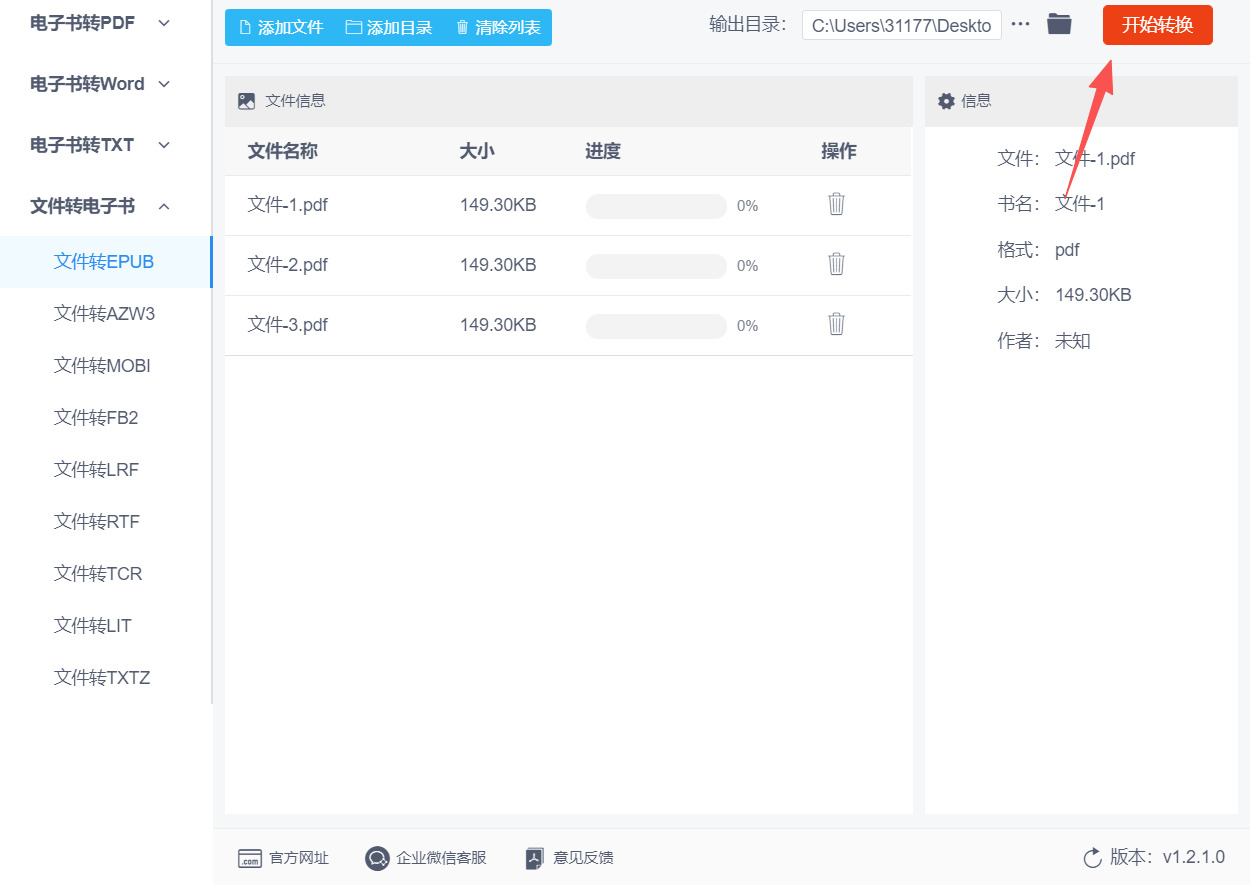Open the 企业微信客服 link
Viewport: 1250px width, 885px height.
click(x=441, y=858)
